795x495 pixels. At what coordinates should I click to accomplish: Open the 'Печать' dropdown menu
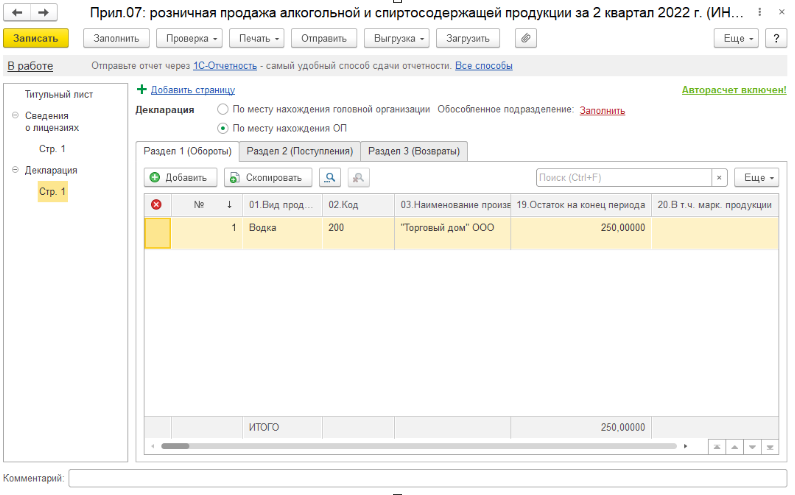click(256, 38)
